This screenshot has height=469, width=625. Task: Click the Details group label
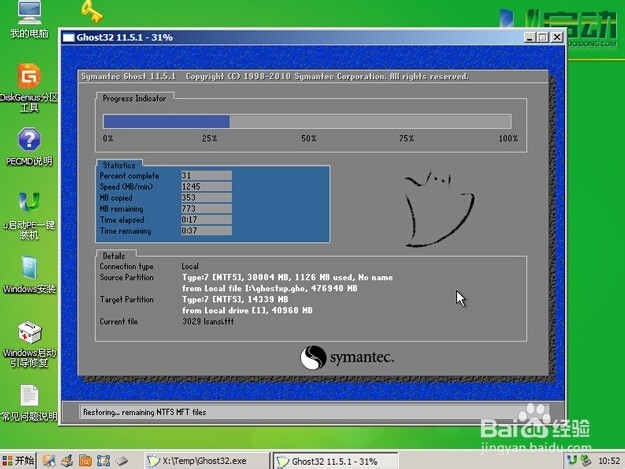[x=114, y=256]
